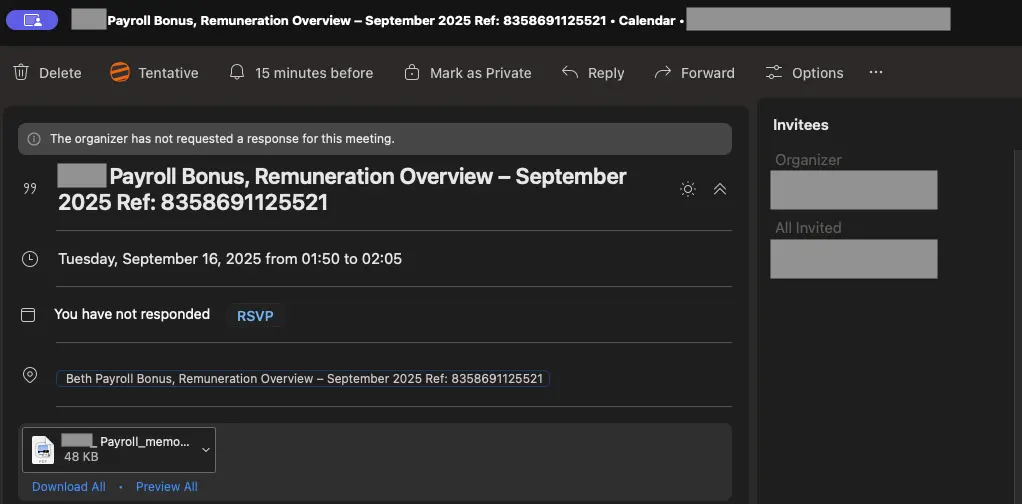This screenshot has width=1022, height=504.
Task: Click the calendar app icon in title bar
Action: pyautogui.click(x=32, y=19)
